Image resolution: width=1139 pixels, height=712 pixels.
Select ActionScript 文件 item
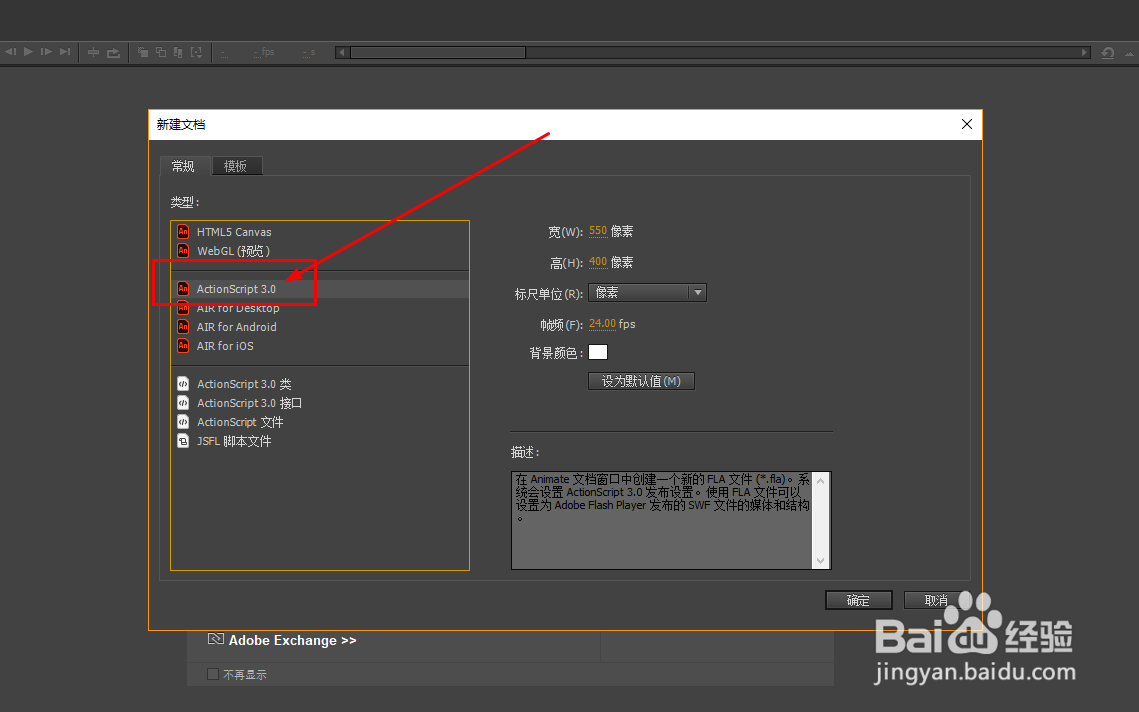320,422
